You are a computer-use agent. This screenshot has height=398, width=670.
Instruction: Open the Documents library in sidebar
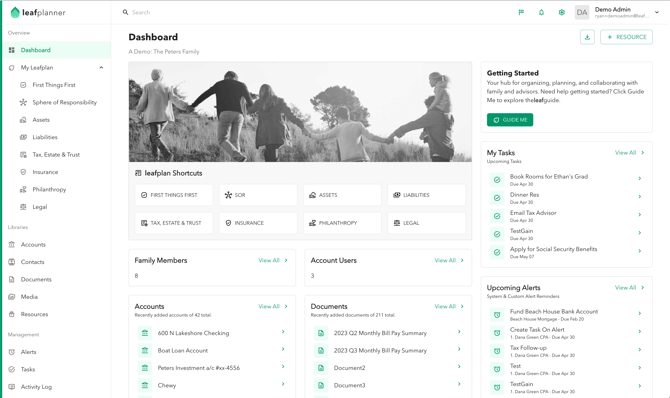point(36,280)
